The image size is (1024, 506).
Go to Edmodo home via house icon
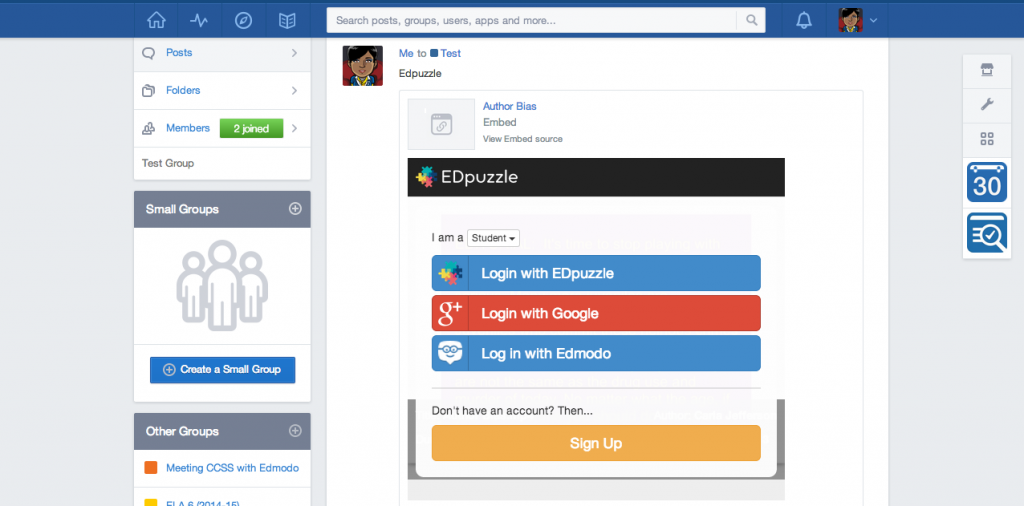tap(156, 20)
